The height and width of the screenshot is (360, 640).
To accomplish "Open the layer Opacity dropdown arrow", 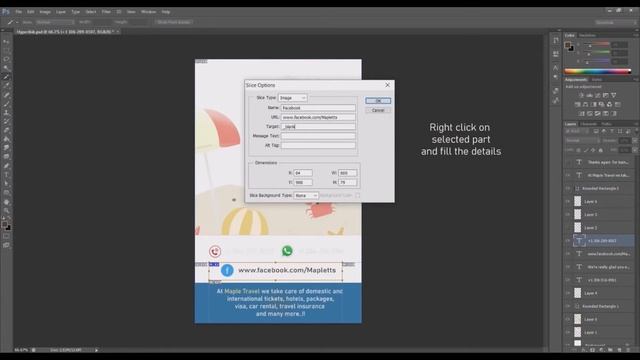I will click(x=635, y=140).
